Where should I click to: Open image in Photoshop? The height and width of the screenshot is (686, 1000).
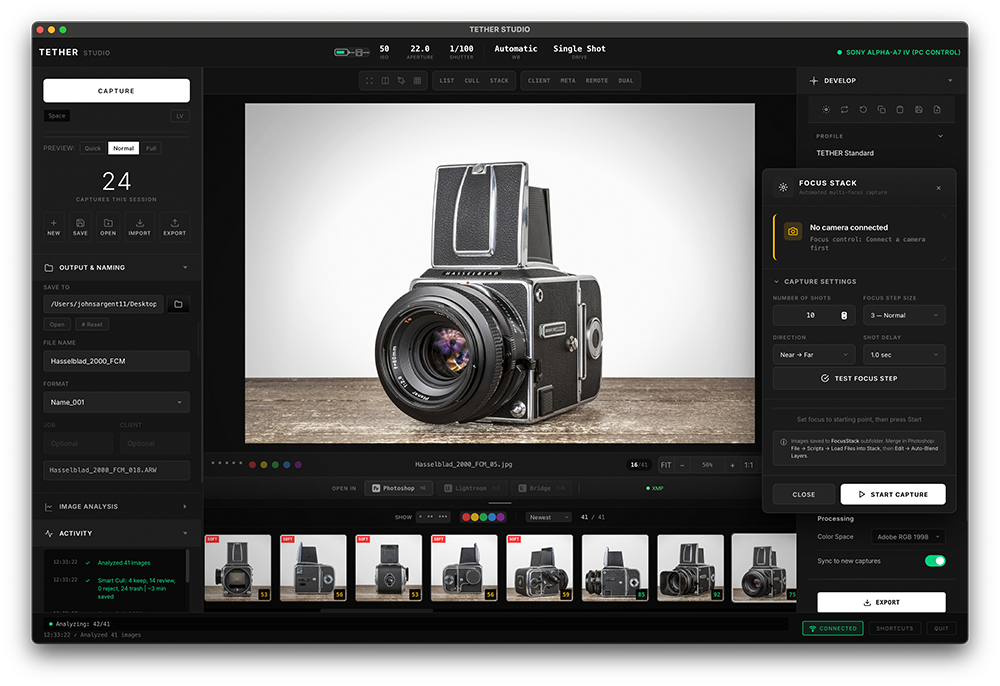pyautogui.click(x=399, y=488)
